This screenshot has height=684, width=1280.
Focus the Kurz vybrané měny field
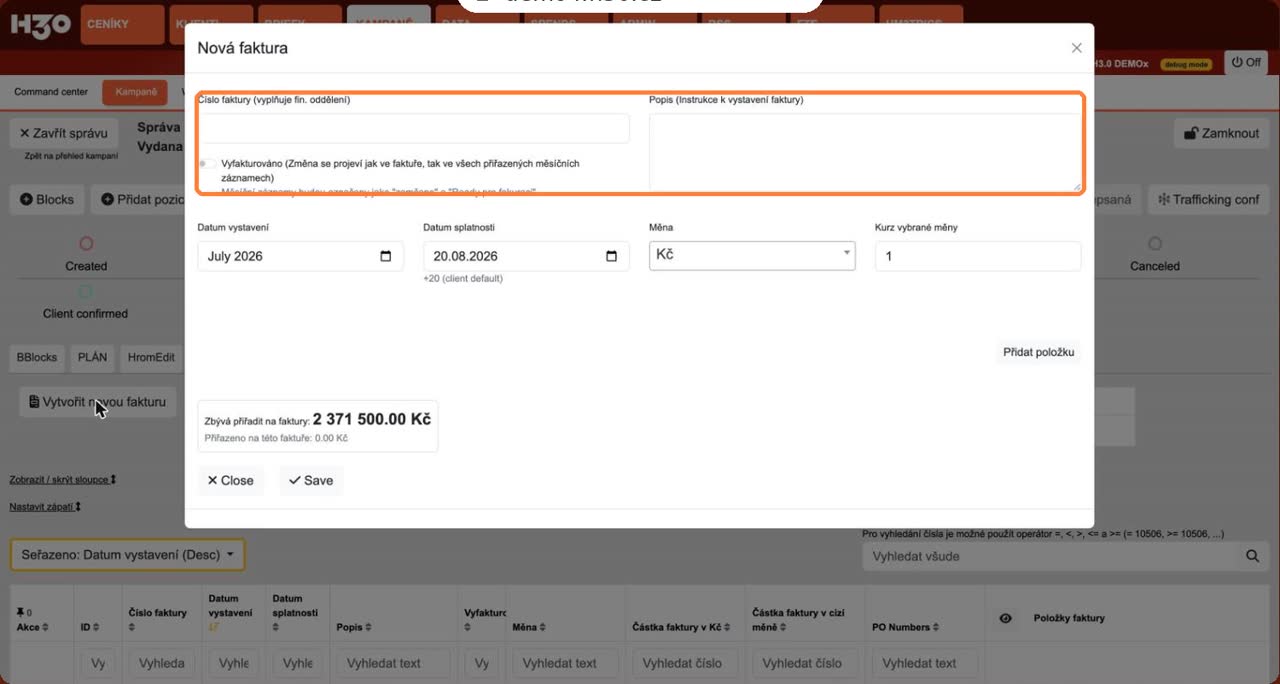tap(978, 256)
